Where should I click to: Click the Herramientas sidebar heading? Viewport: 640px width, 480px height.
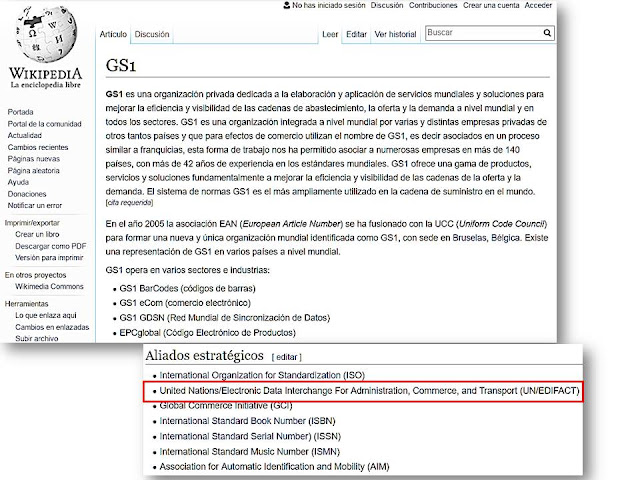26,304
